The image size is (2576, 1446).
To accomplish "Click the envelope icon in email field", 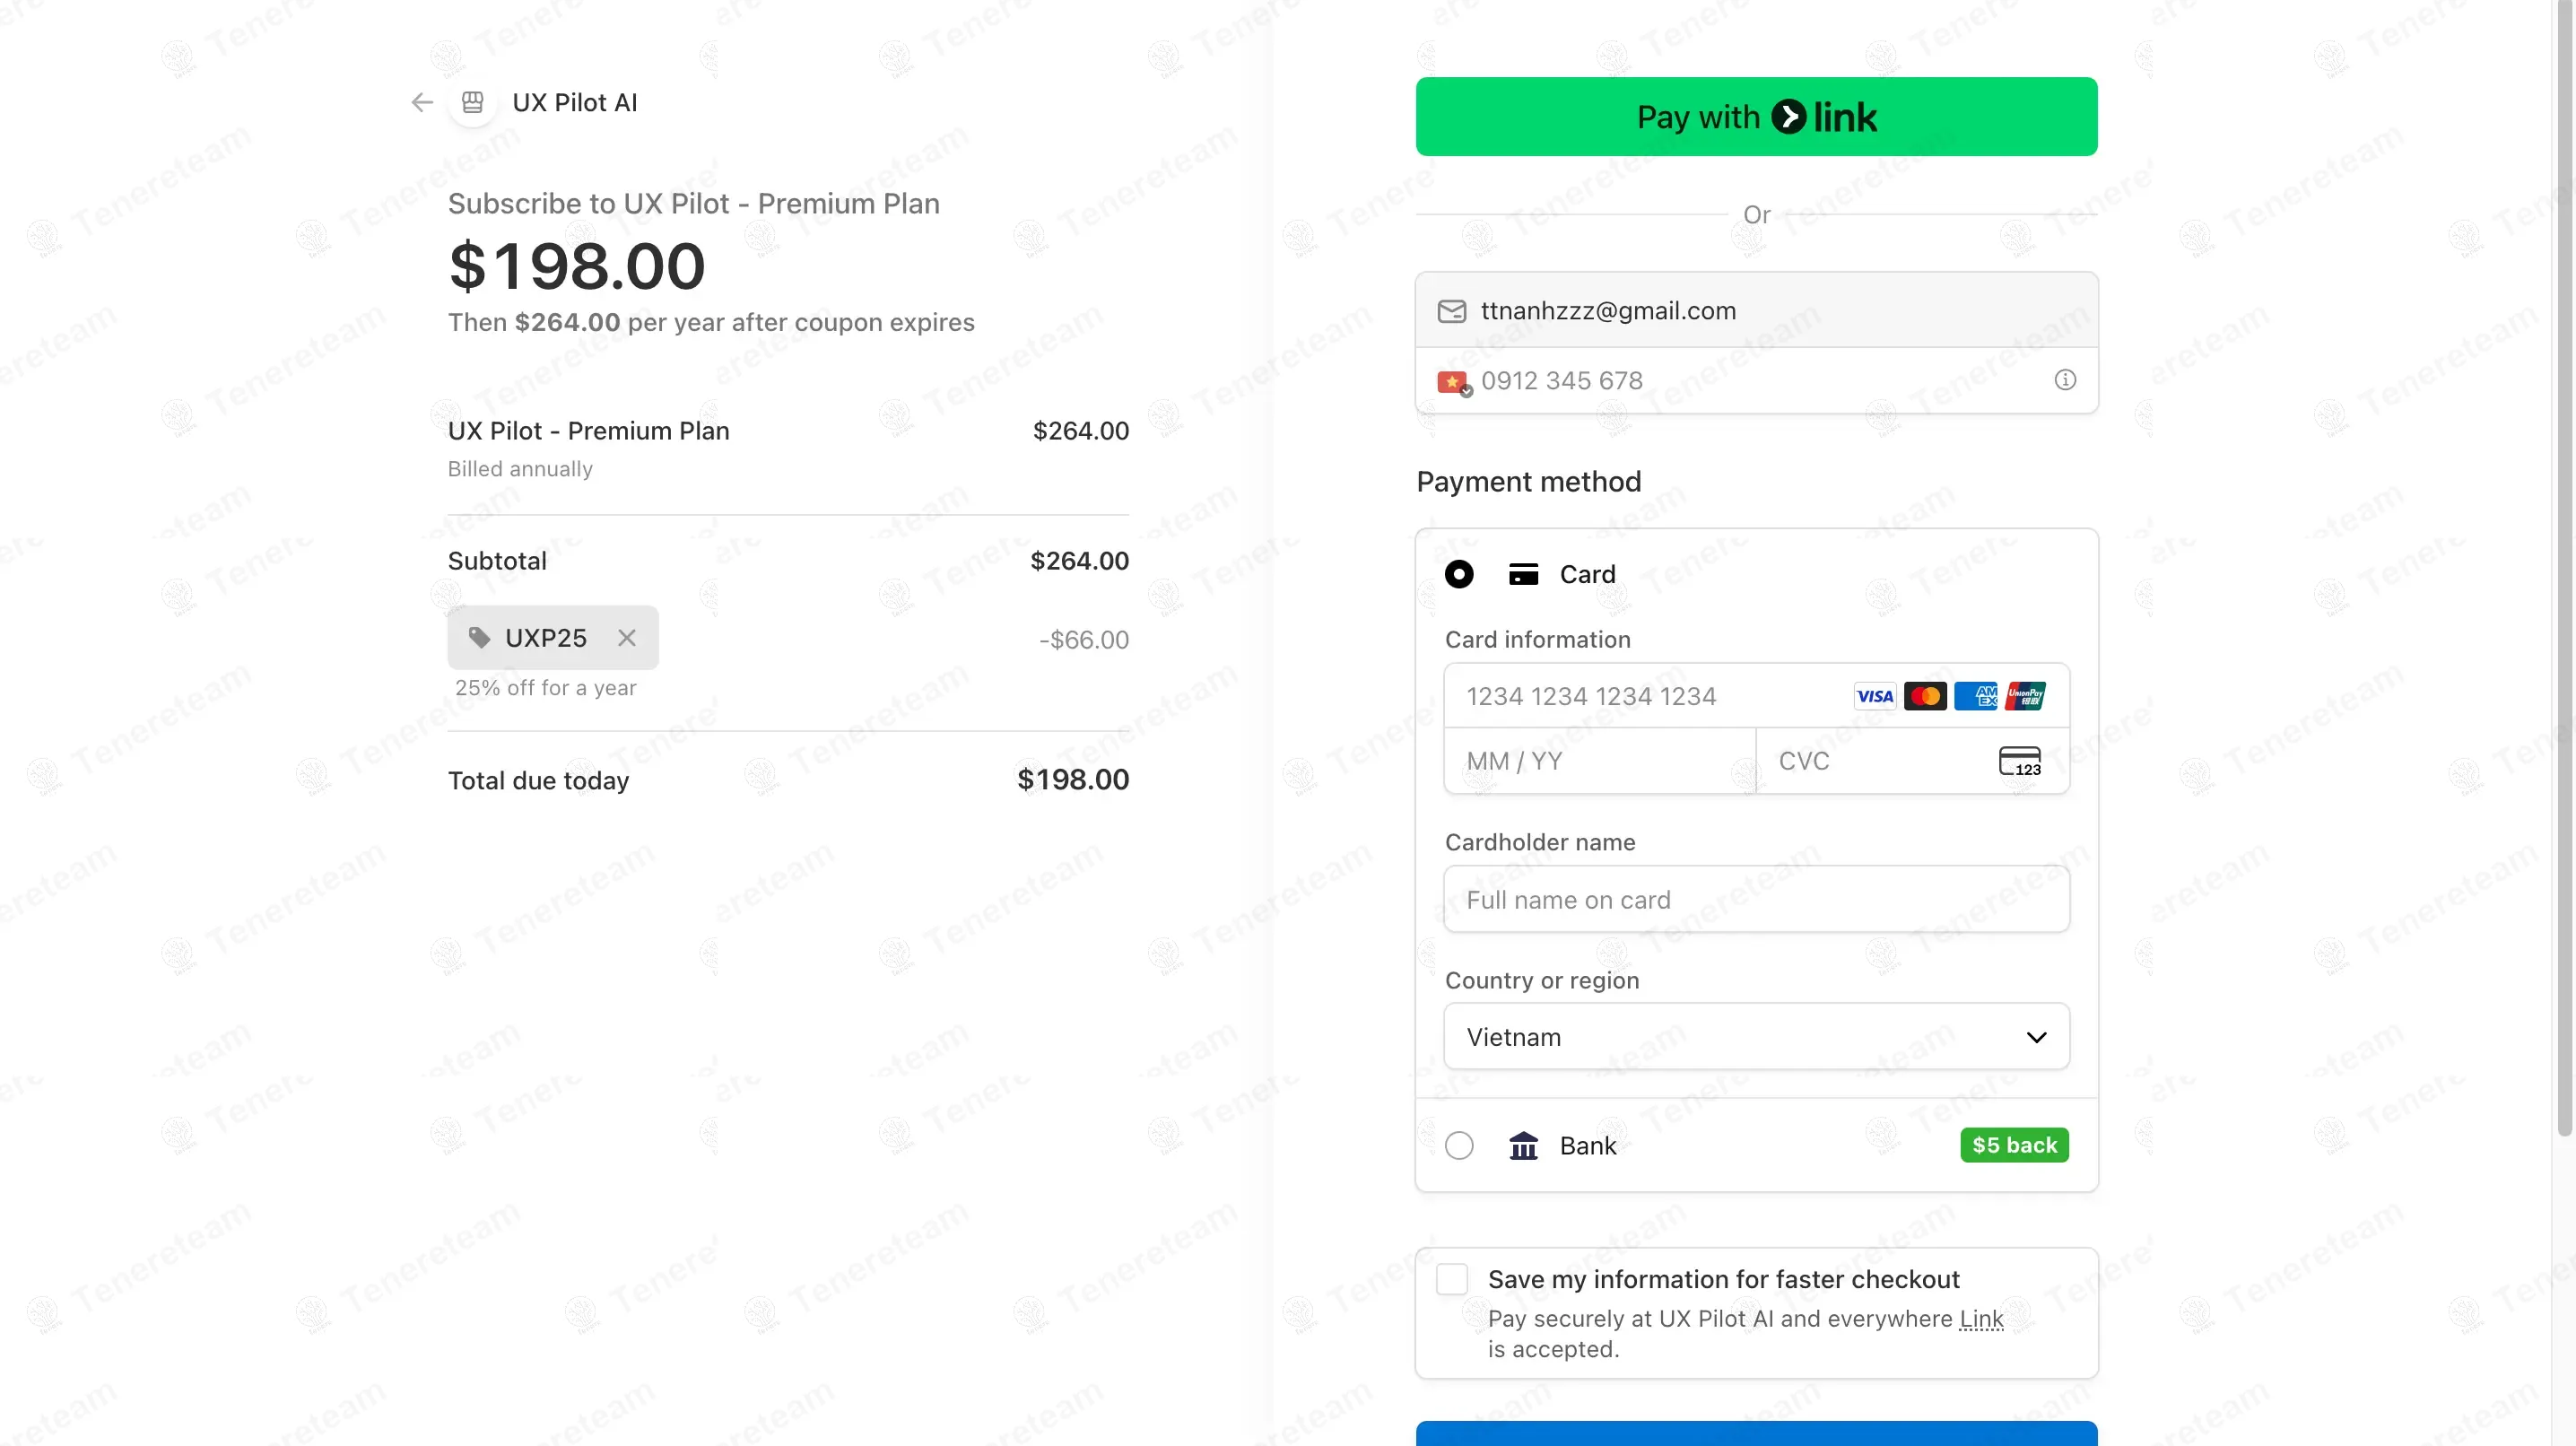I will 1451,311.
